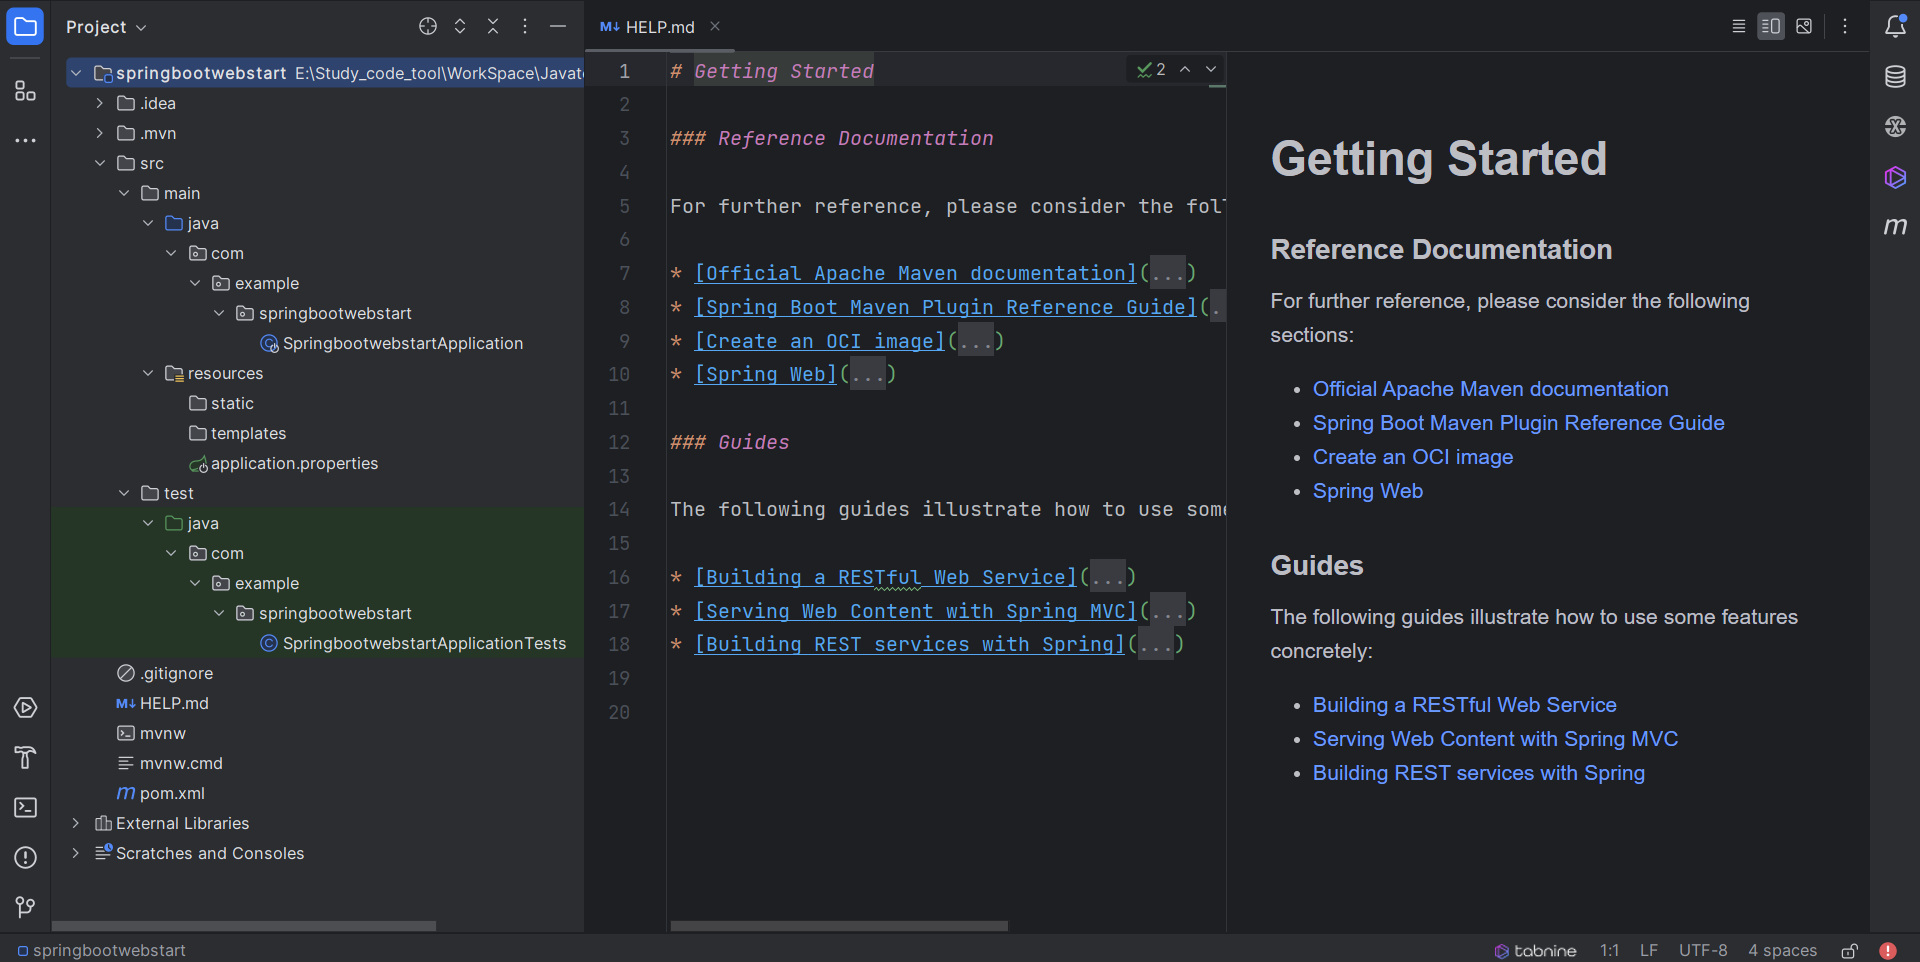
Task: Select pom.xml in project tree
Action: (161, 793)
